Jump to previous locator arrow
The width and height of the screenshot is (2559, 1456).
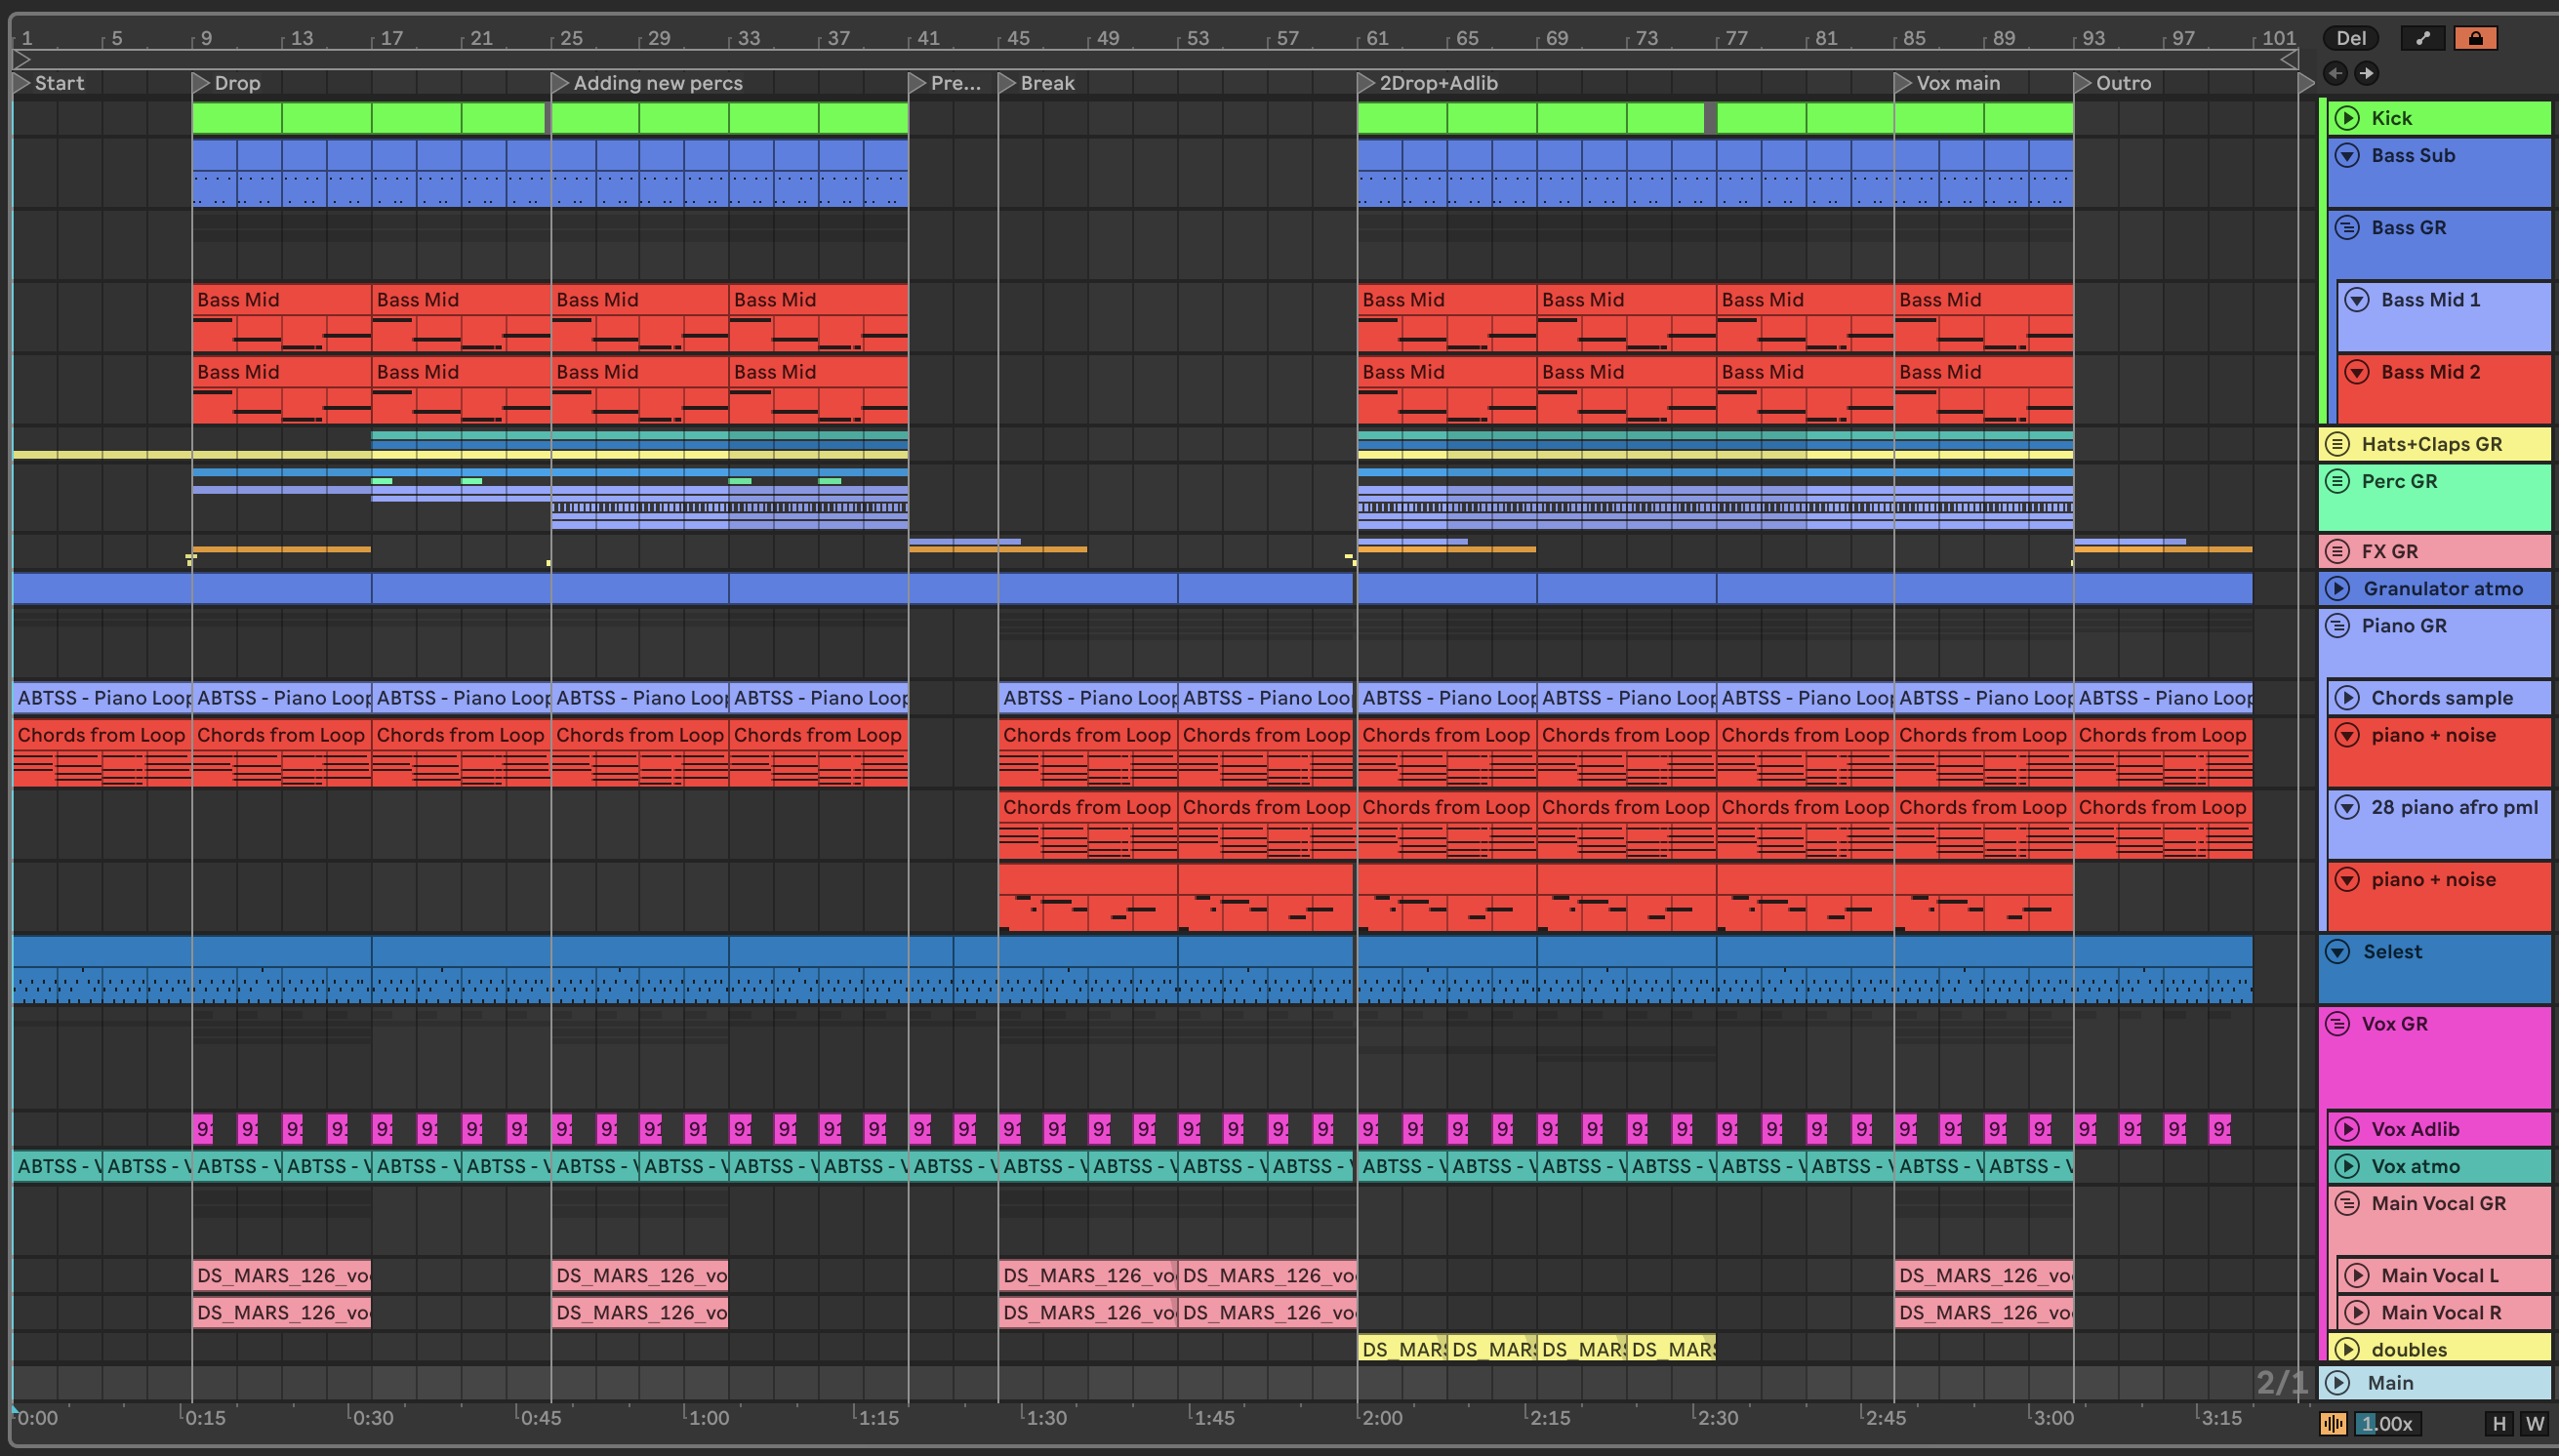[2335, 73]
